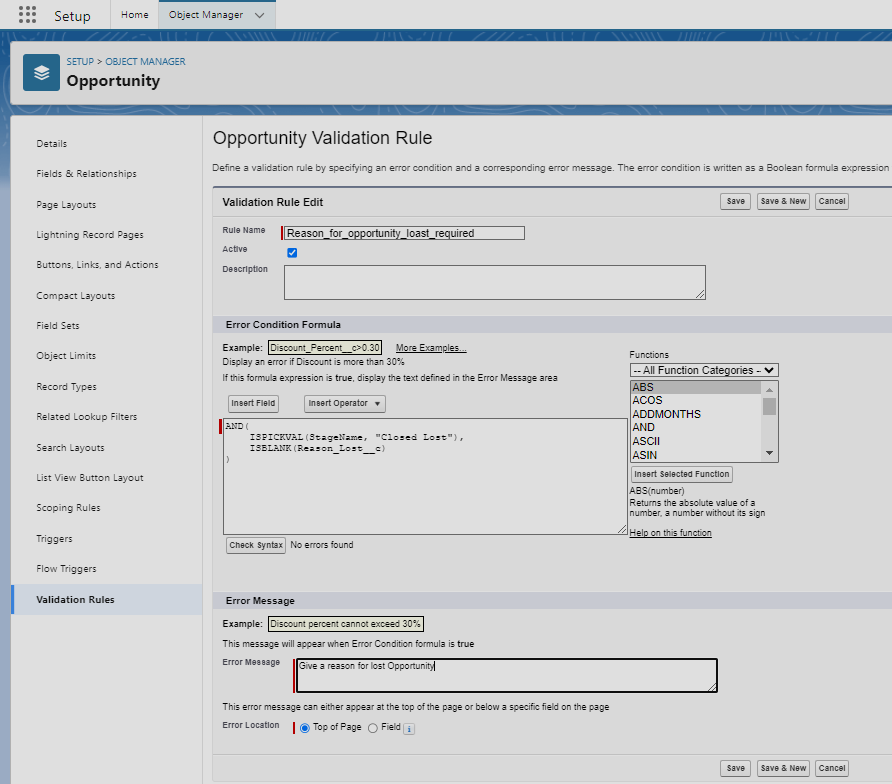
Task: Click the functions list scroll up arrow
Action: click(x=769, y=390)
